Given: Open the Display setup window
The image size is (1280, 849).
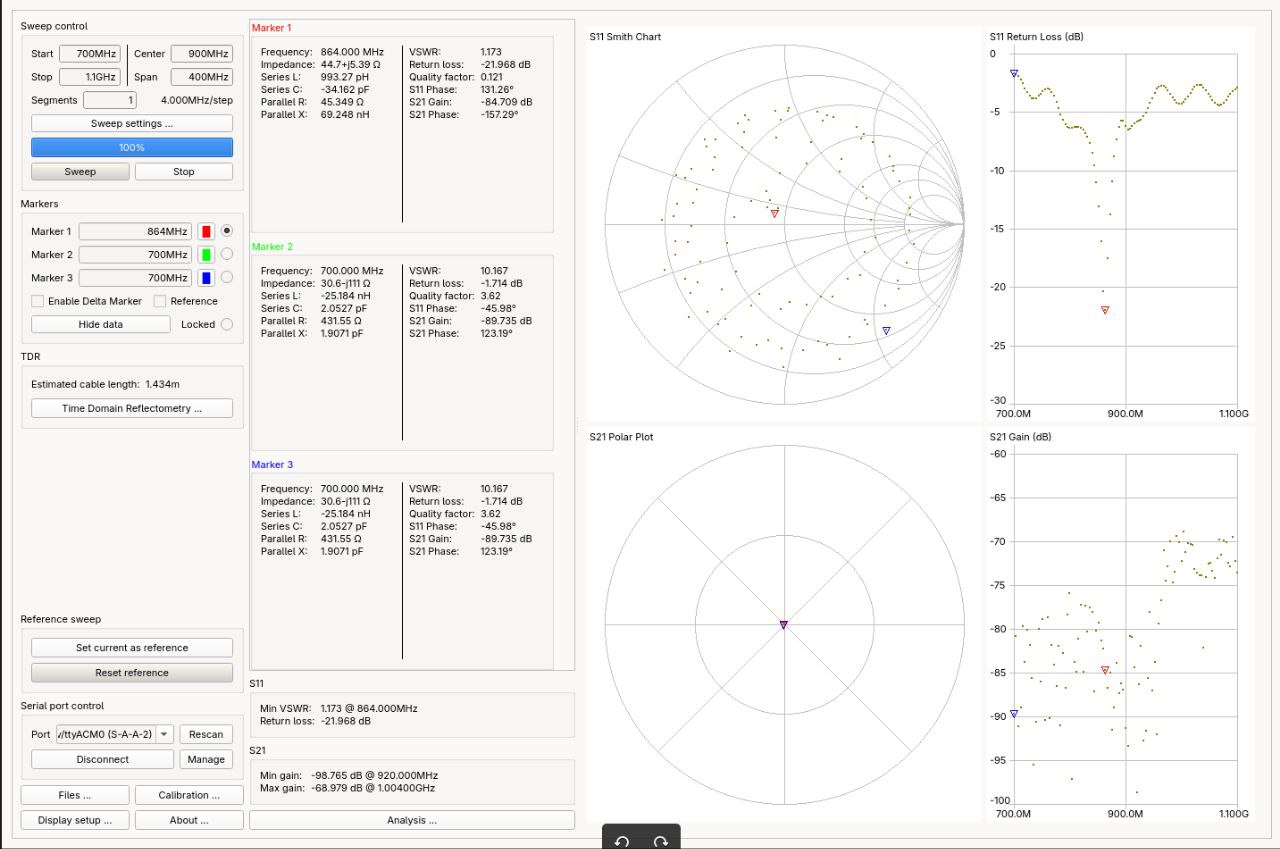Looking at the screenshot, I should (75, 820).
